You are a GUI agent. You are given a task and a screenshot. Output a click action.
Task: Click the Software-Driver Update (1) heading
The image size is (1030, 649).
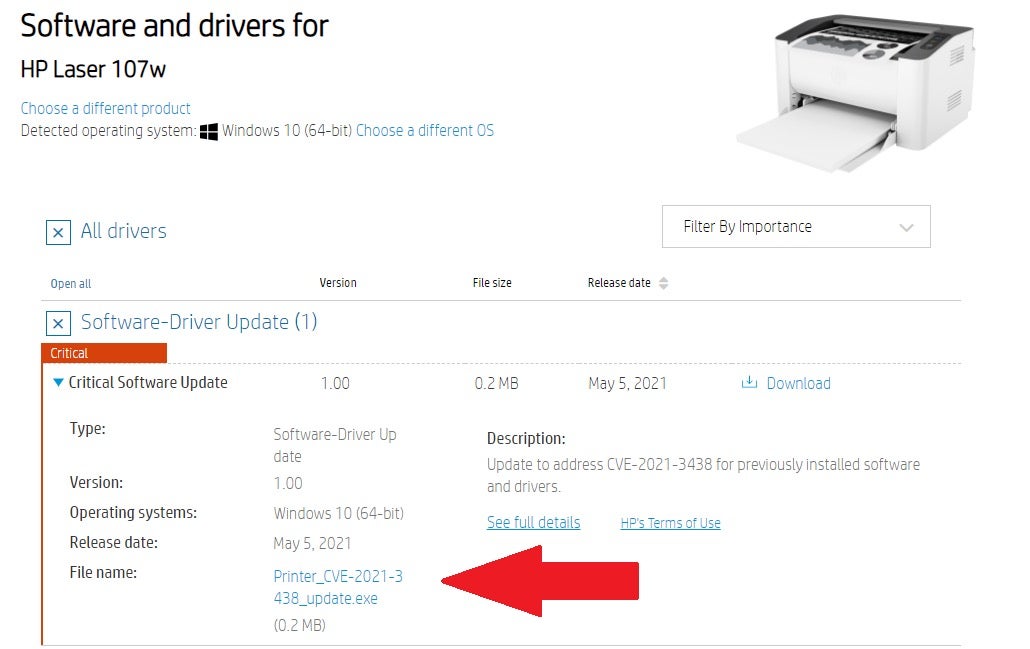[x=198, y=322]
